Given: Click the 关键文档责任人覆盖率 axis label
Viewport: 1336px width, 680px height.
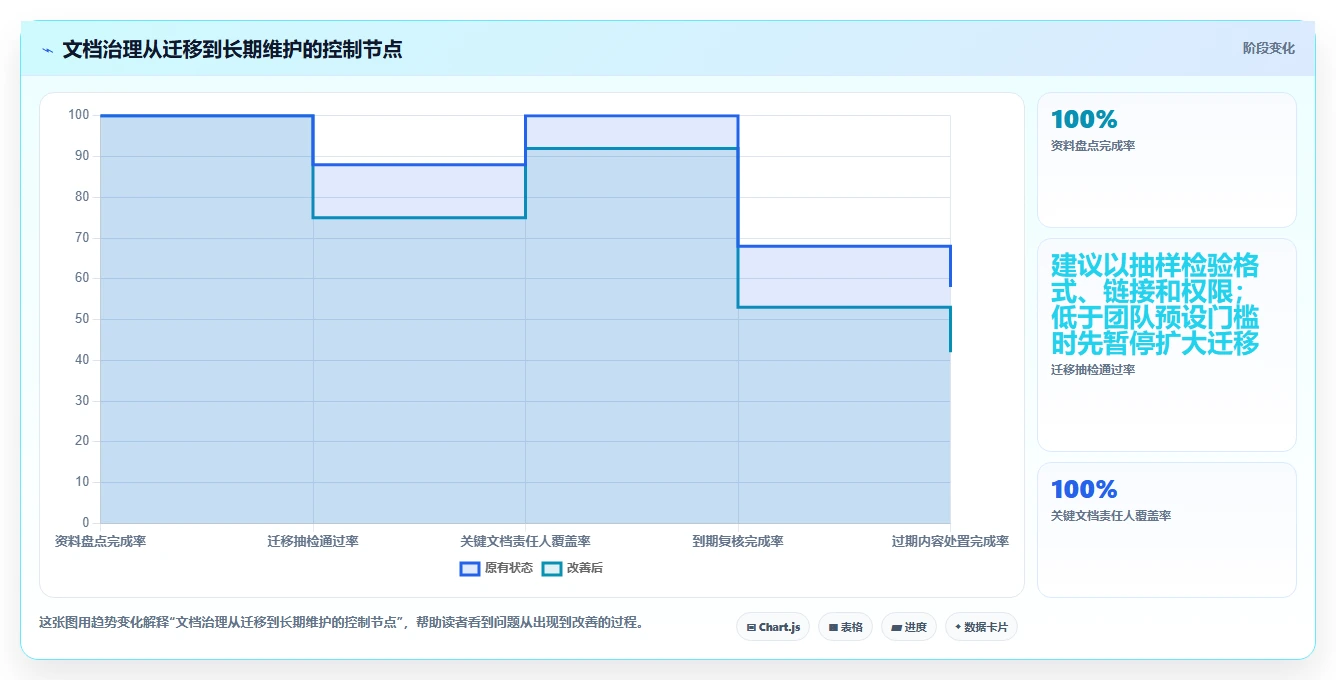Looking at the screenshot, I should [525, 541].
